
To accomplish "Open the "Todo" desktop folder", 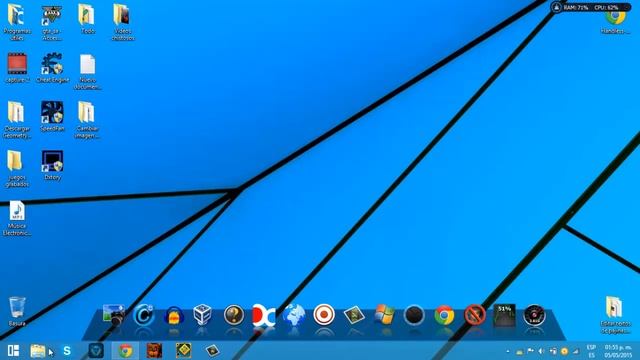I will pyautogui.click(x=87, y=19).
